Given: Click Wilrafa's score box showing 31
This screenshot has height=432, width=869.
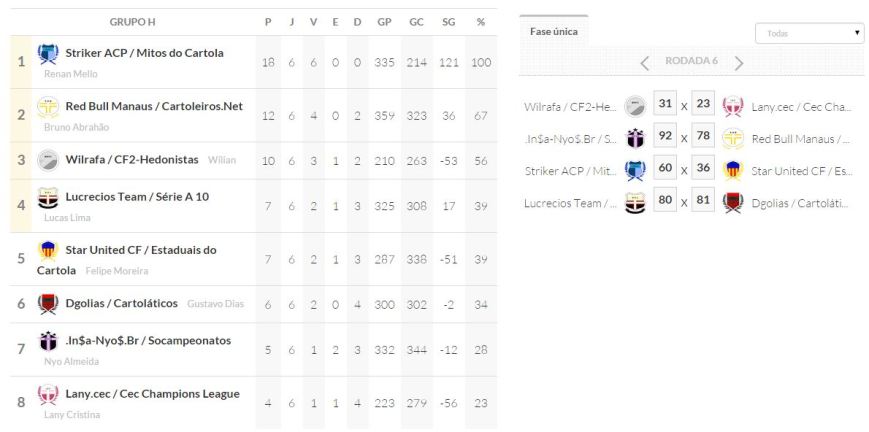Looking at the screenshot, I should (665, 105).
